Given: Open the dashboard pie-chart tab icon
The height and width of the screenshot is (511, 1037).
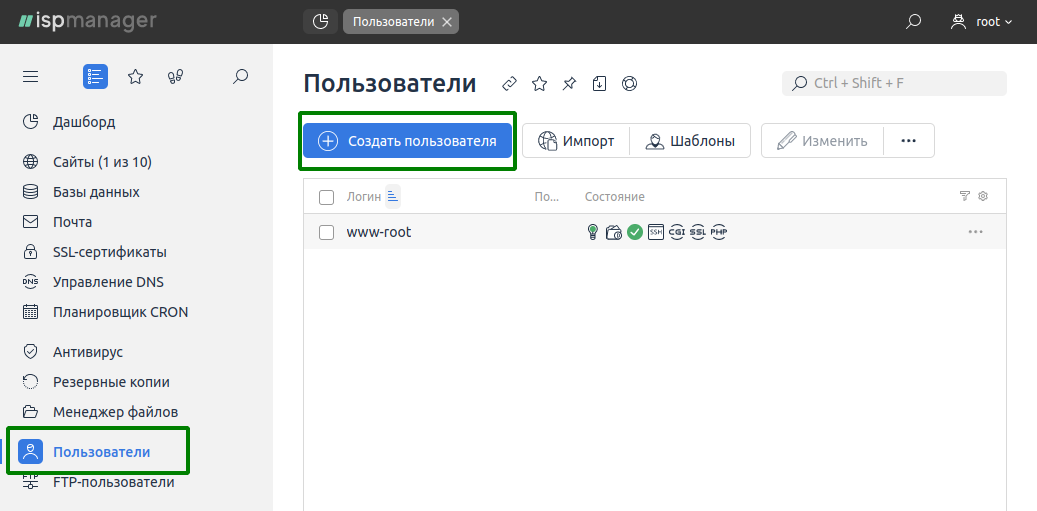Looking at the screenshot, I should coord(320,22).
